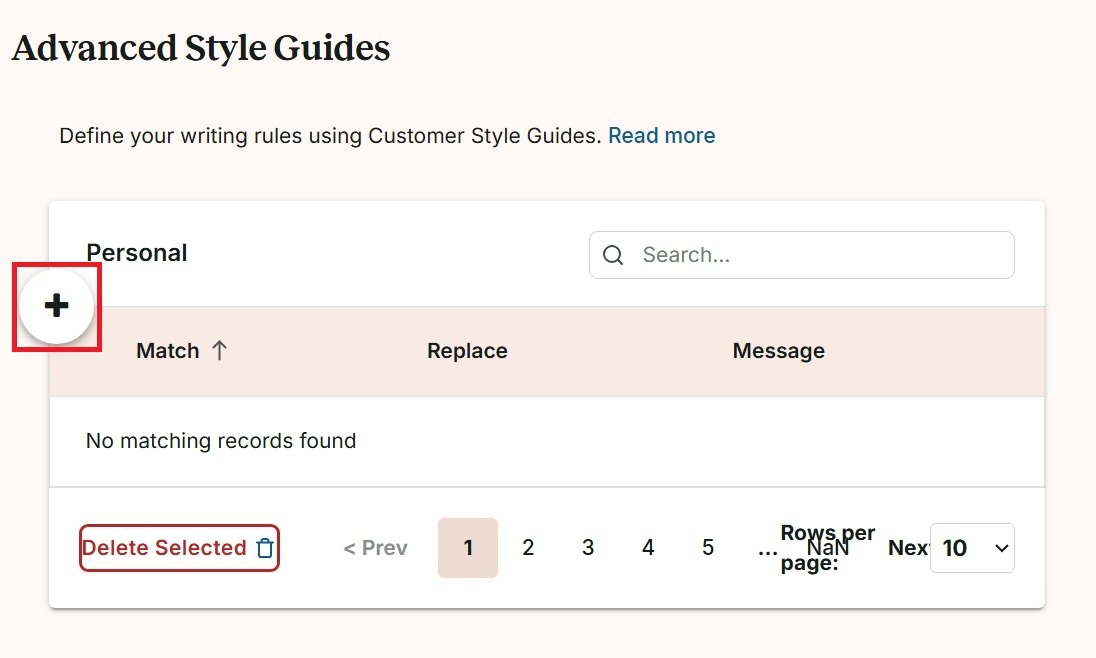Screen dimensions: 1096x658
Task: Jump to page 3
Action: click(588, 548)
